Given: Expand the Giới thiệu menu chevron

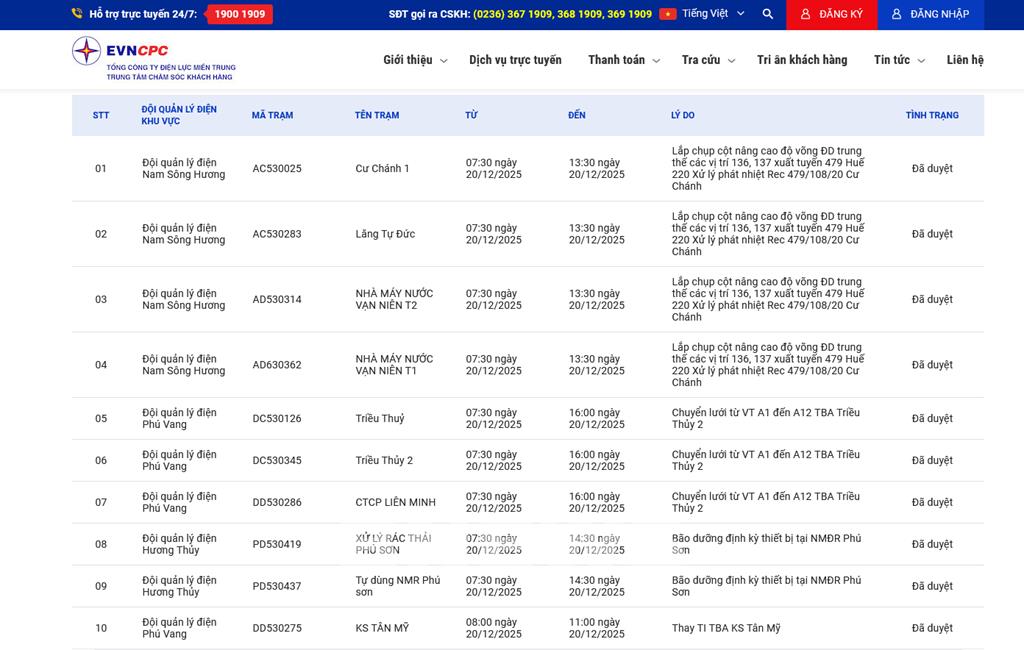Looking at the screenshot, I should (444, 61).
